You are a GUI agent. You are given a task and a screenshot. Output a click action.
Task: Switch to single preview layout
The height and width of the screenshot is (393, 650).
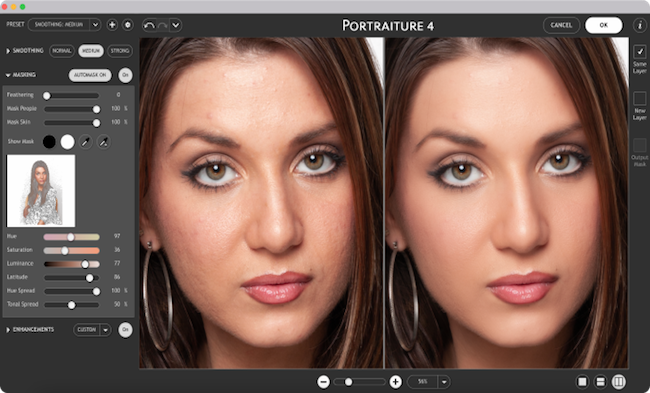click(x=582, y=381)
